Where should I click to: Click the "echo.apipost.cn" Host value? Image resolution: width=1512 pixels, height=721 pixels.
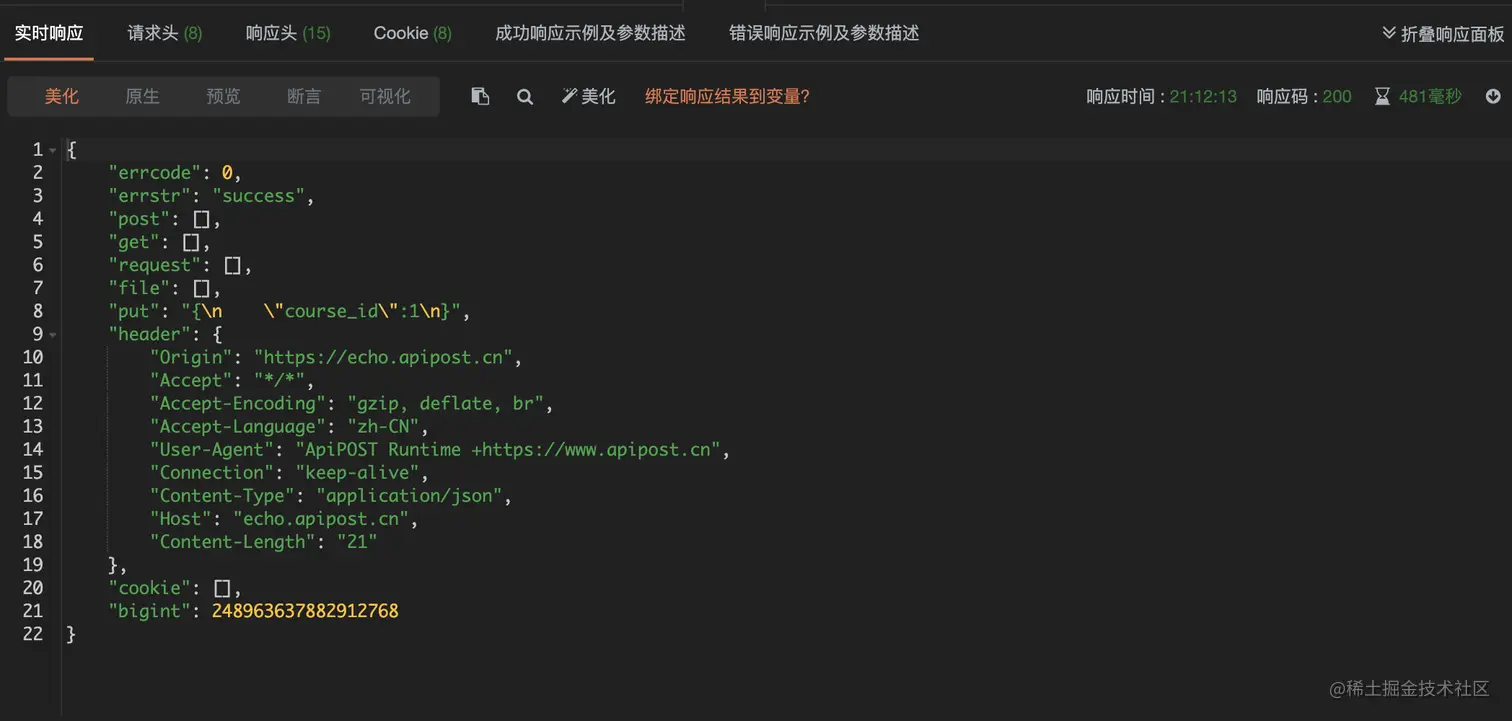320,518
